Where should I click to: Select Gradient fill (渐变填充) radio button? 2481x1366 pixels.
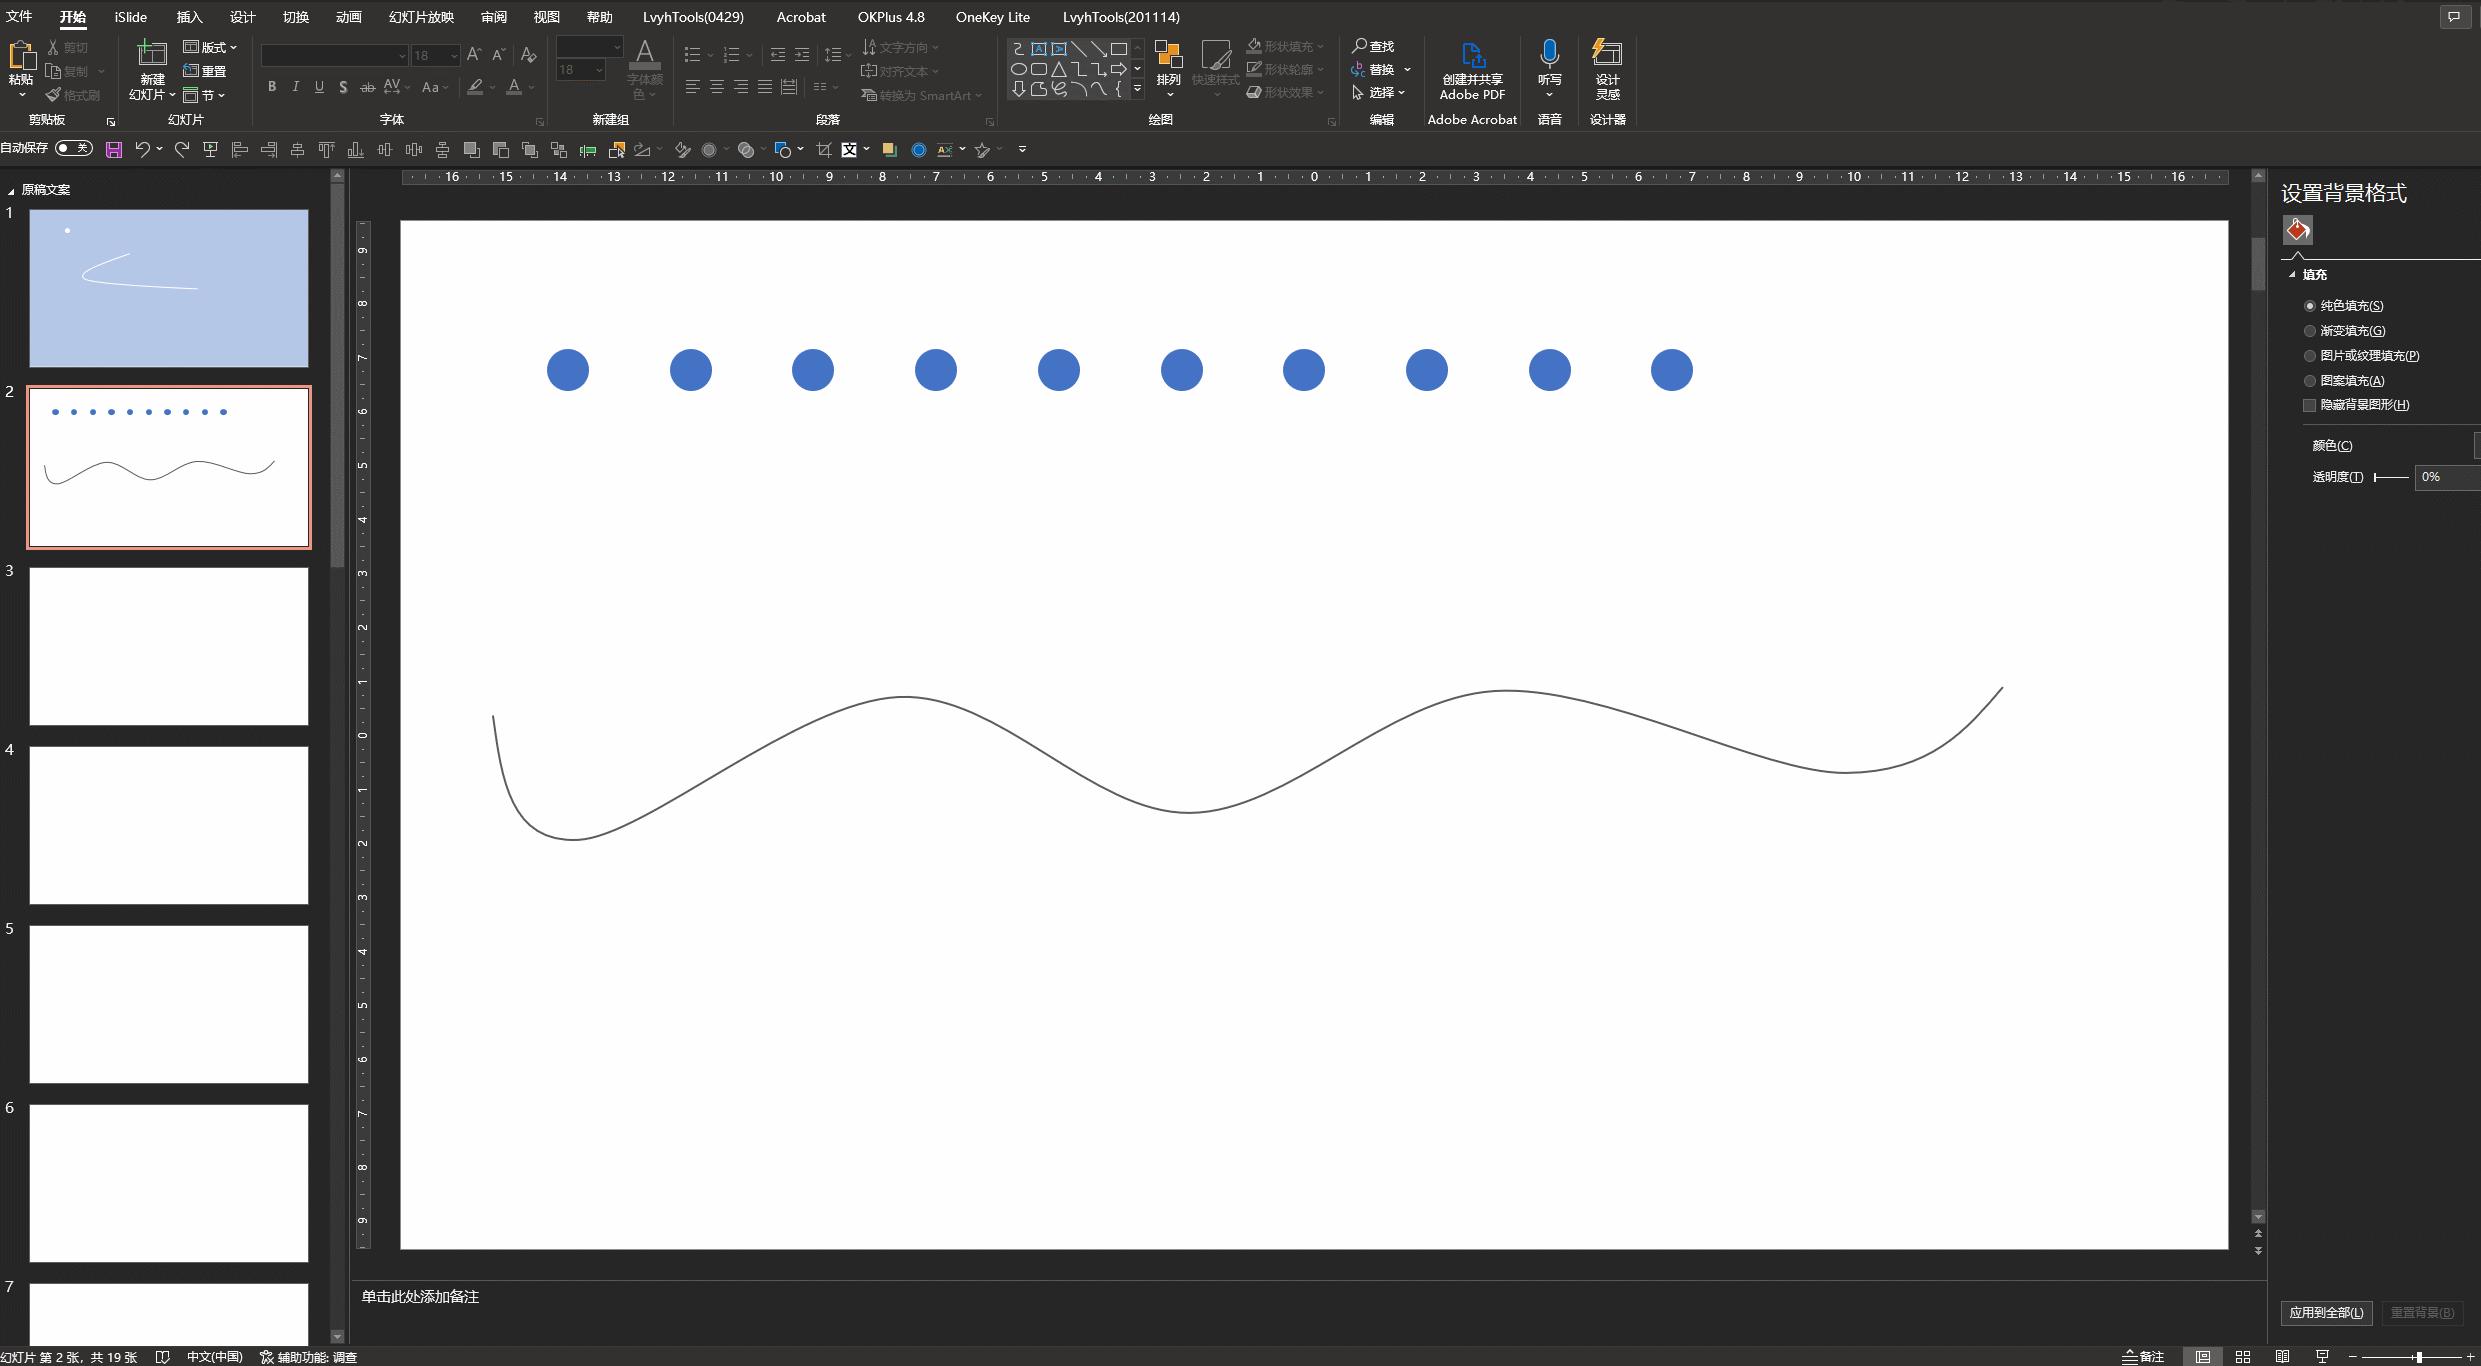[2310, 331]
